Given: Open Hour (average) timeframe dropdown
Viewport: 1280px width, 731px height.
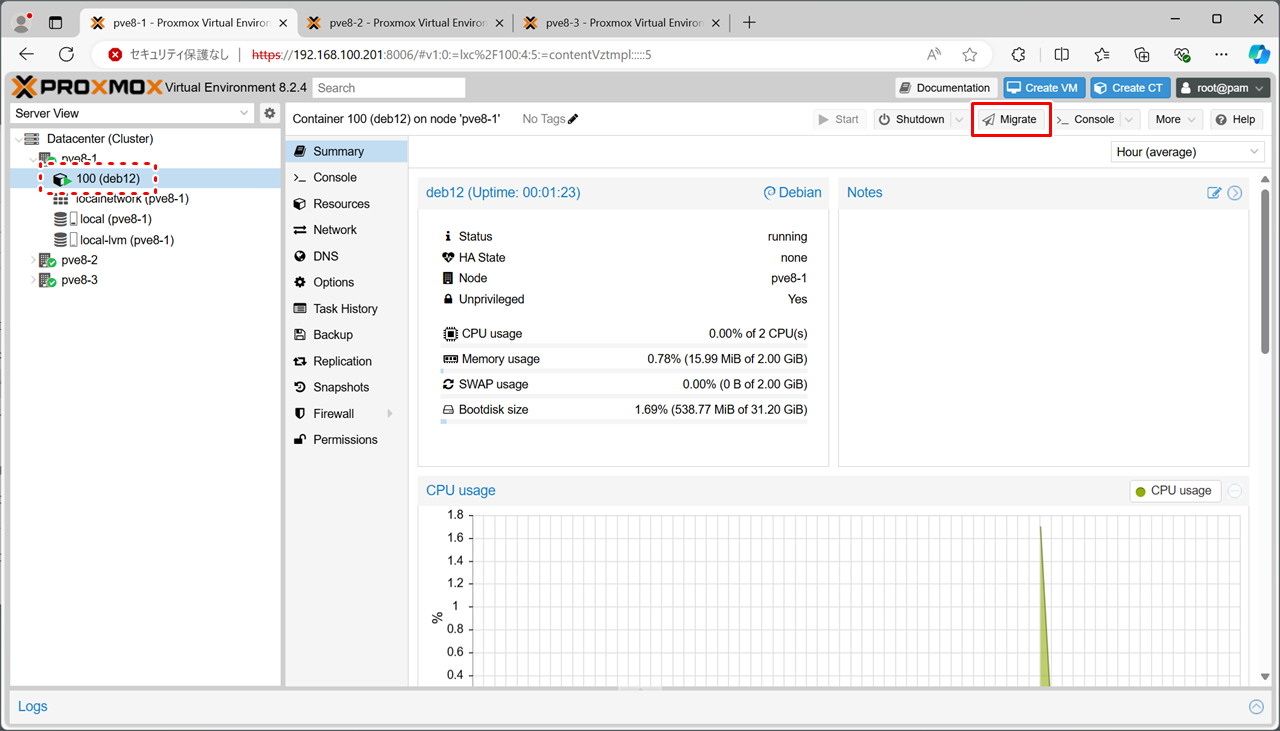Looking at the screenshot, I should click(x=1187, y=152).
